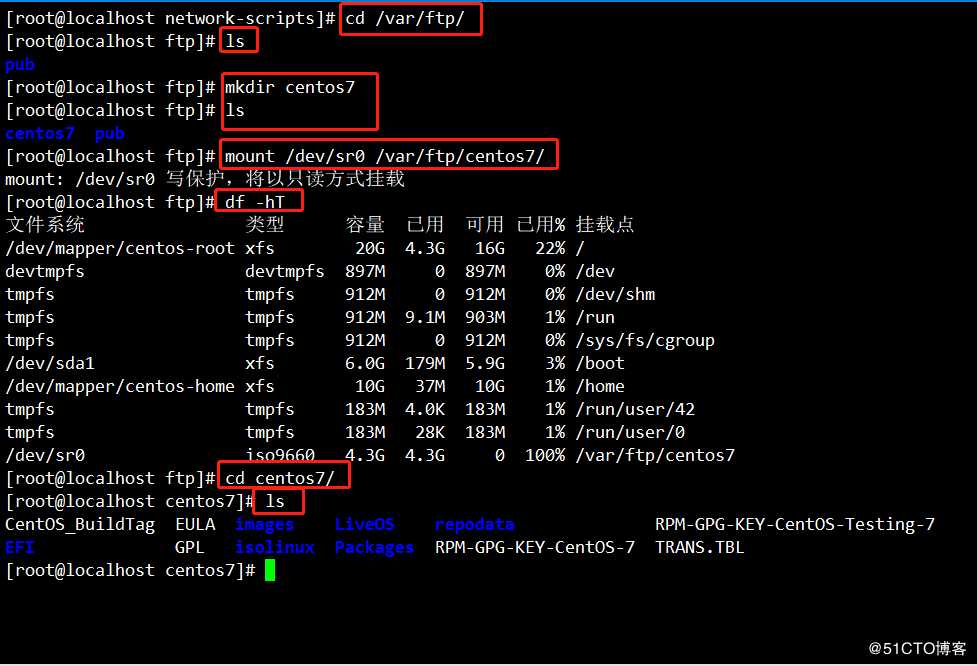Select the blue 'repodata' directory name
Image resolution: width=977 pixels, height=666 pixels.
pos(475,525)
